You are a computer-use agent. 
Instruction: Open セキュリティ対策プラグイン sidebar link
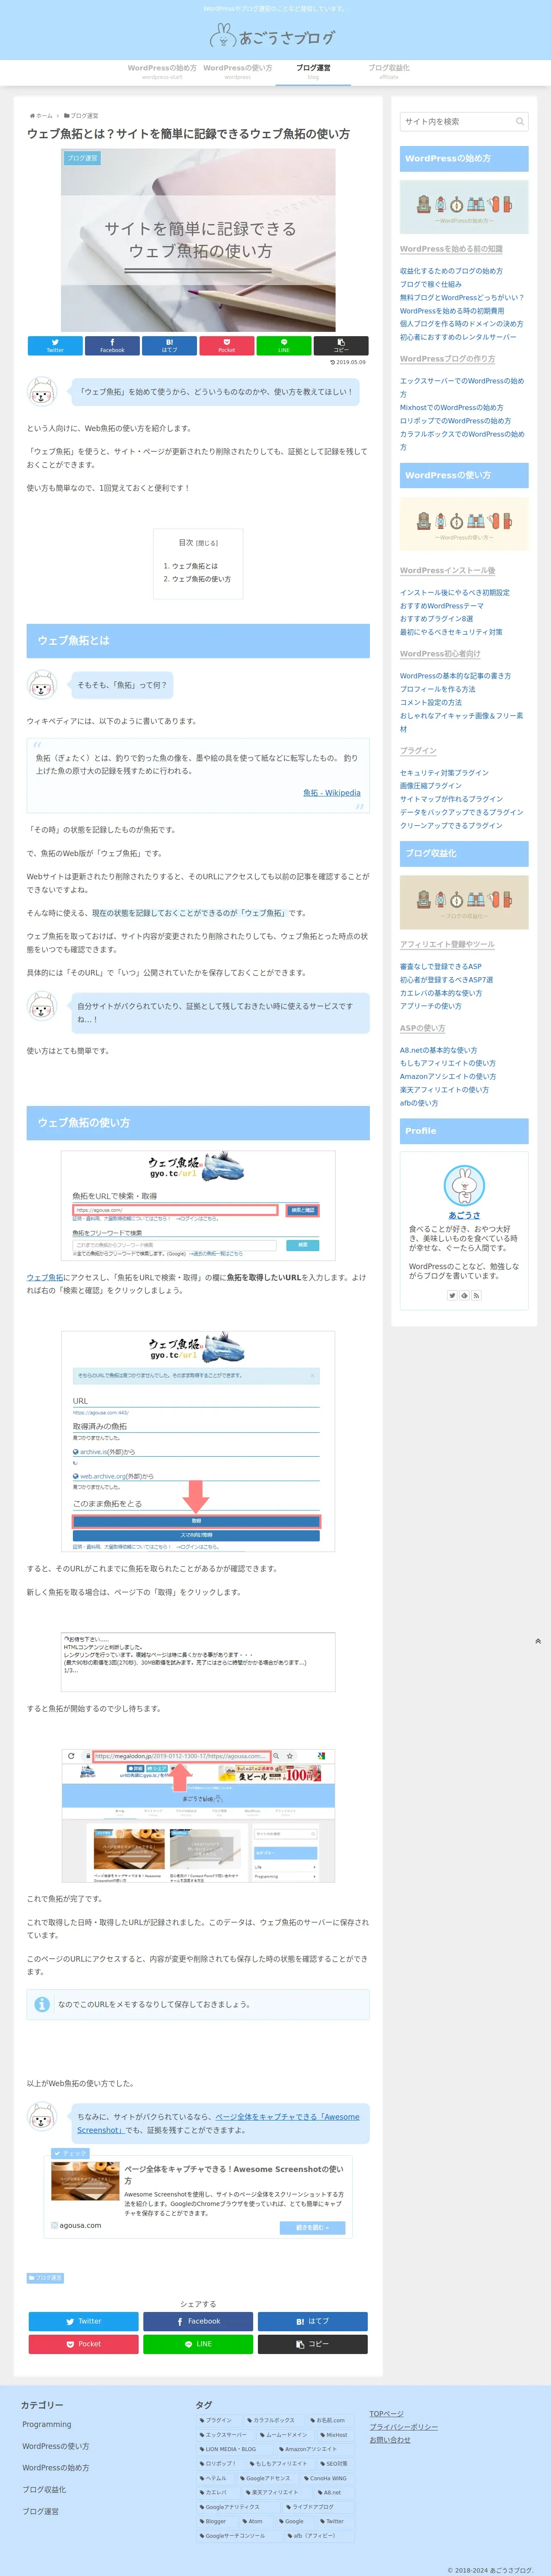[444, 773]
